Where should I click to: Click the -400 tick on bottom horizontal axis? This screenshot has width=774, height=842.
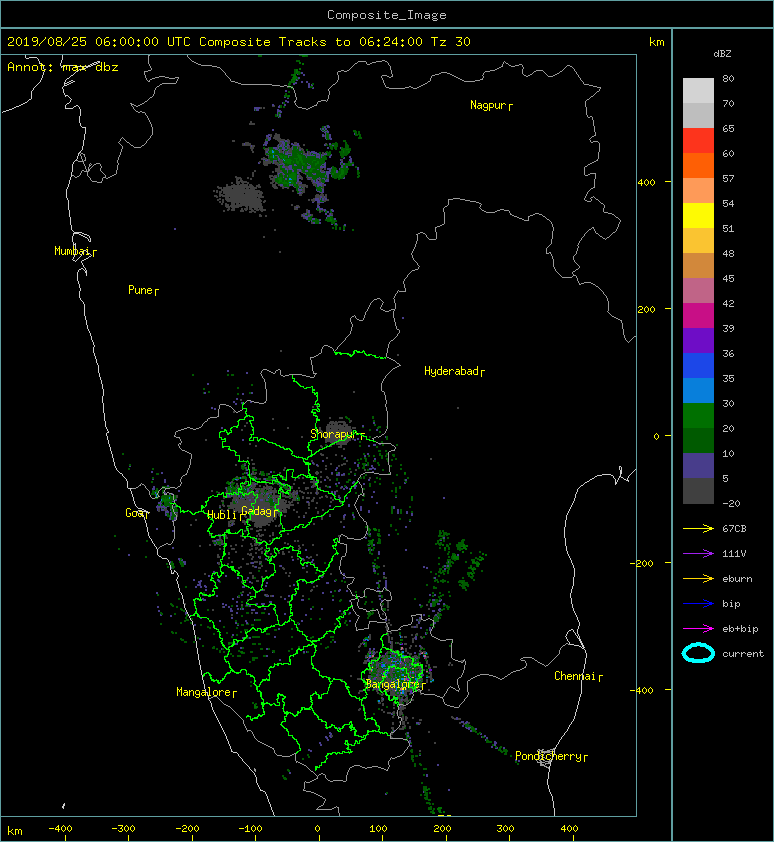point(60,829)
